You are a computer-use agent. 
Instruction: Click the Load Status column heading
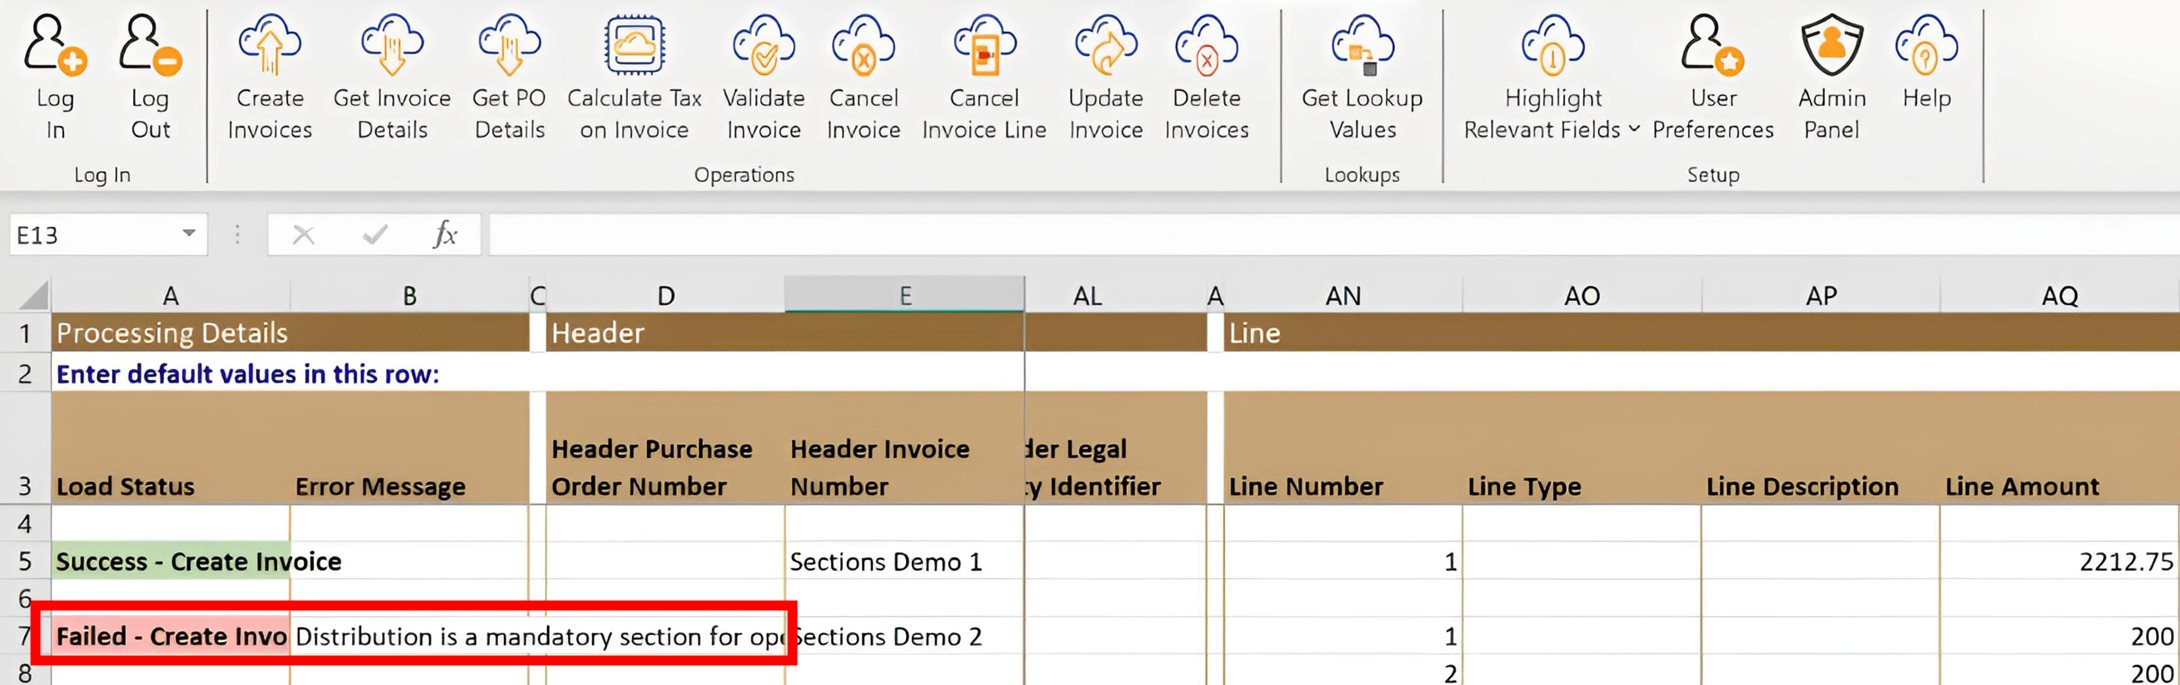pos(171,447)
